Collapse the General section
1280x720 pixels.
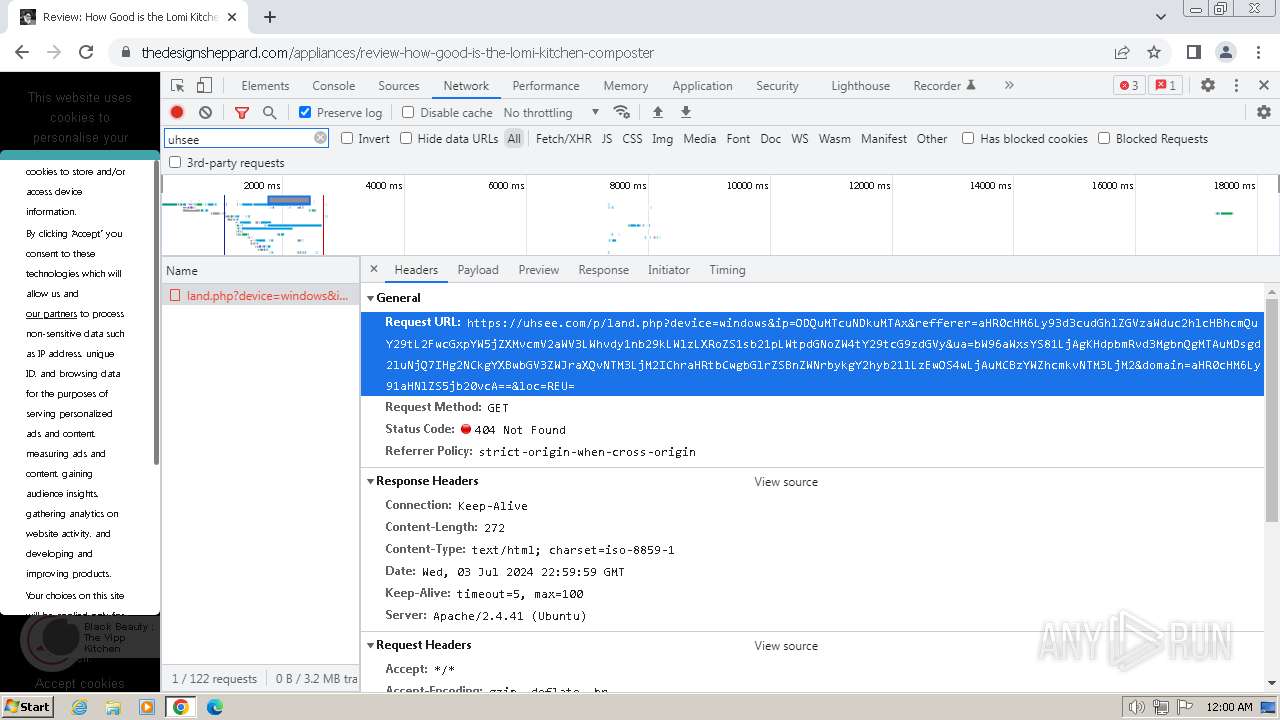[x=371, y=298]
